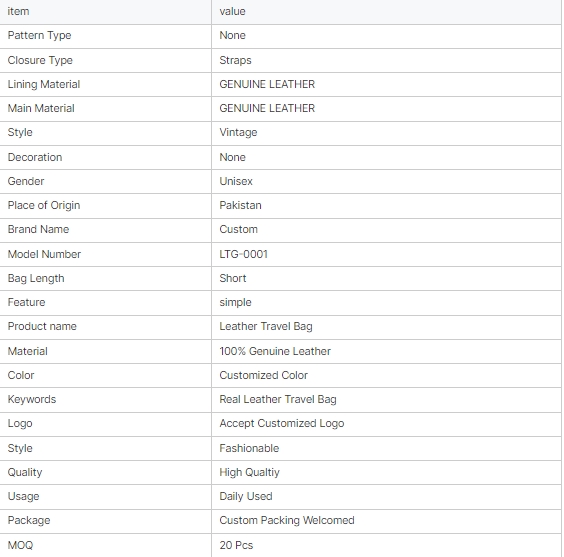
Task: Select the Lining Material GENUINE LEATHER value
Action: click(x=267, y=84)
